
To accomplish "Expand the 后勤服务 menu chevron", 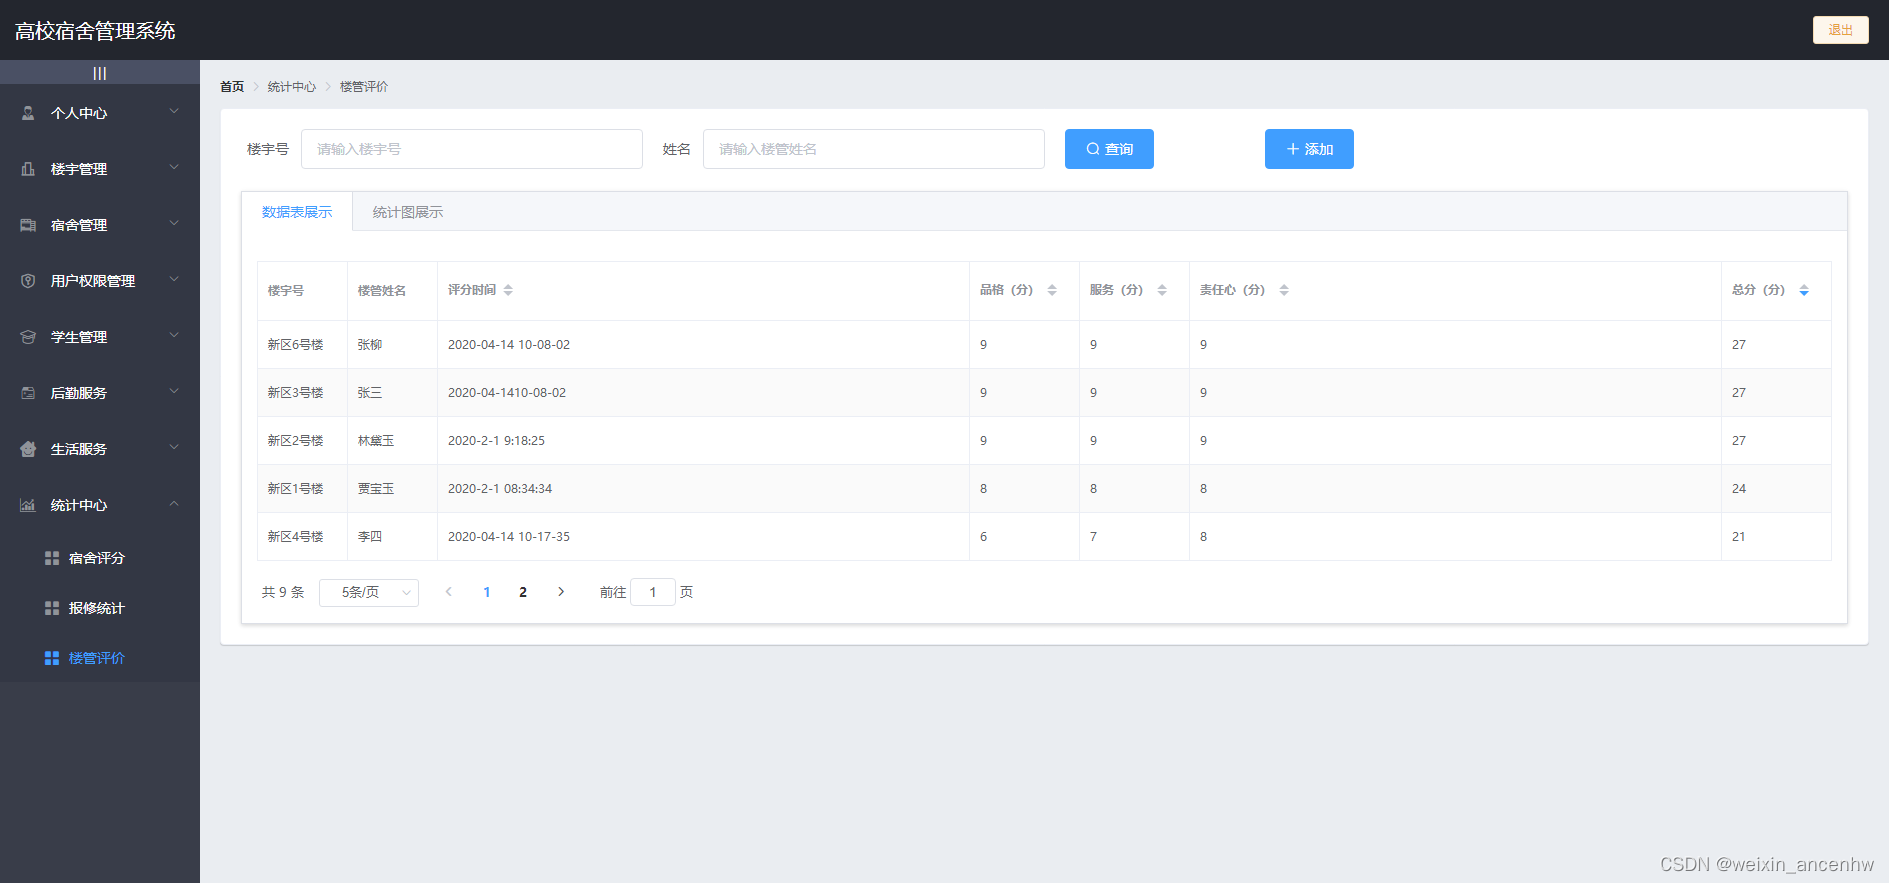I will pos(174,391).
